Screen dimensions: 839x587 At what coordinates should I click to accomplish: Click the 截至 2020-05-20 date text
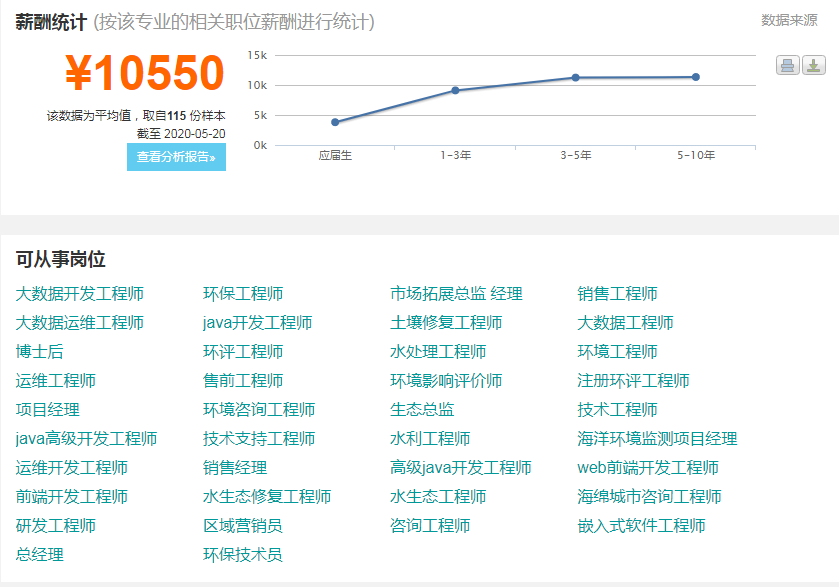coord(181,134)
